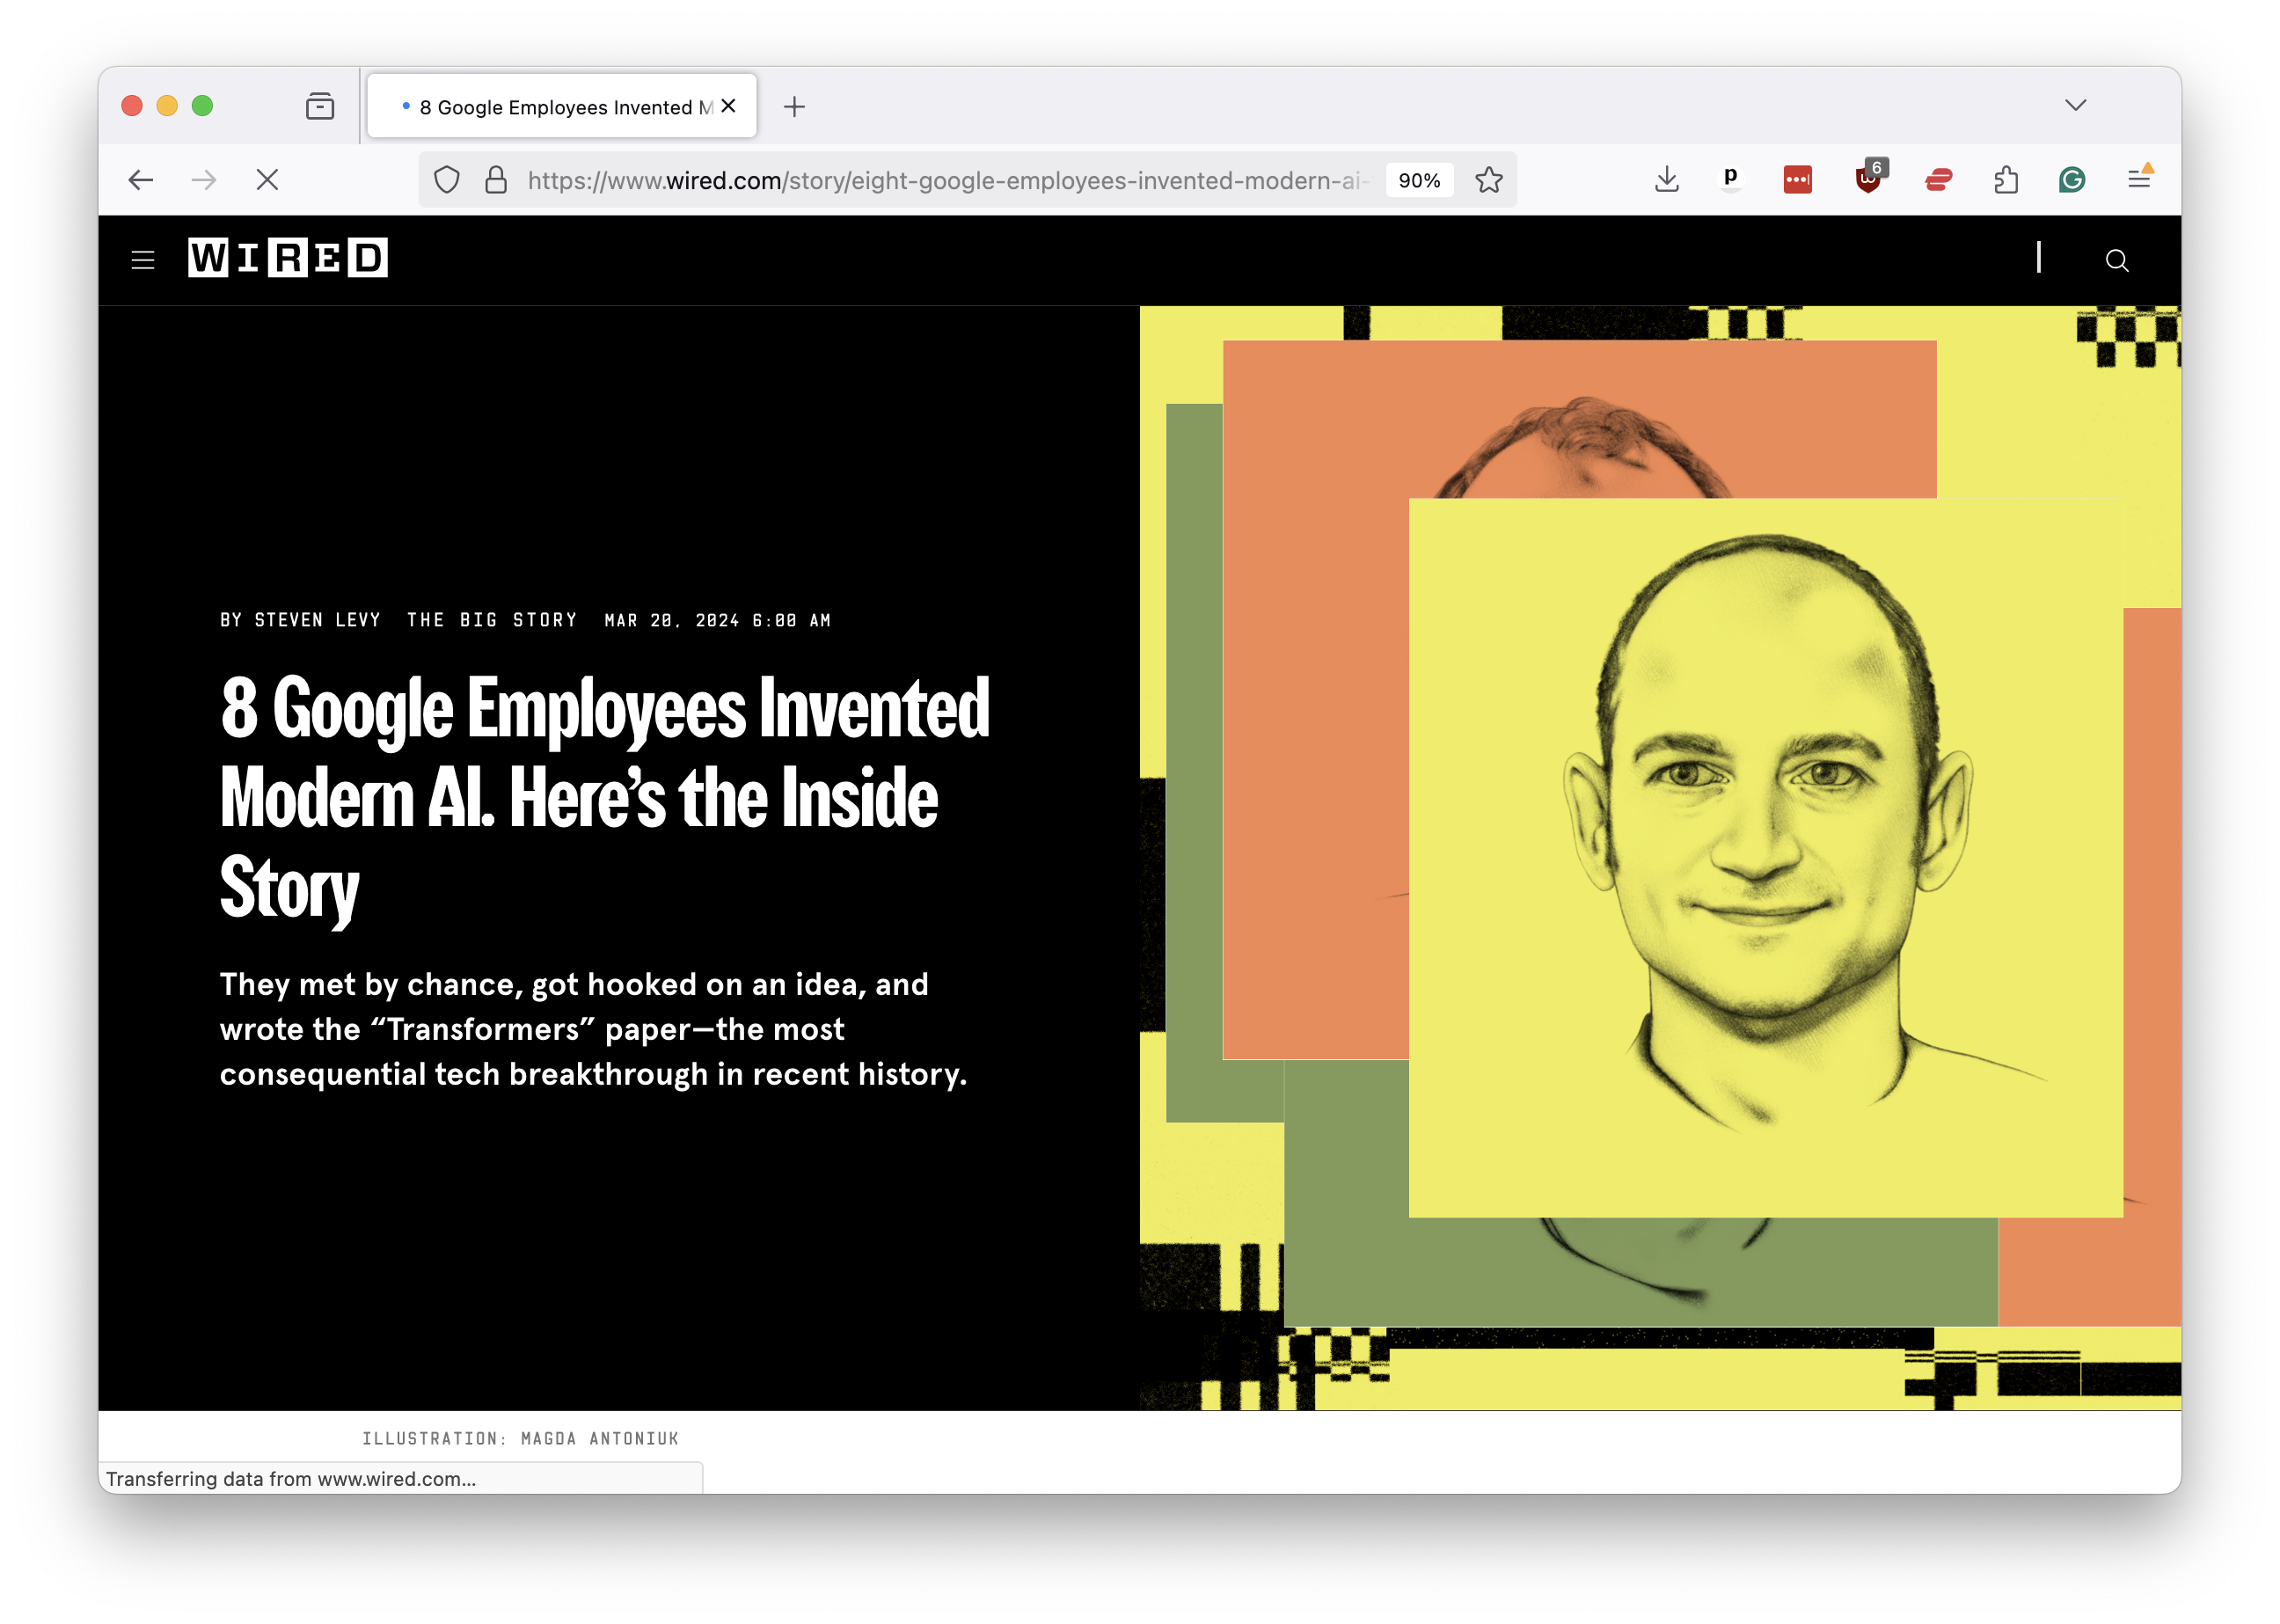Click the black P extension icon

click(x=1730, y=179)
